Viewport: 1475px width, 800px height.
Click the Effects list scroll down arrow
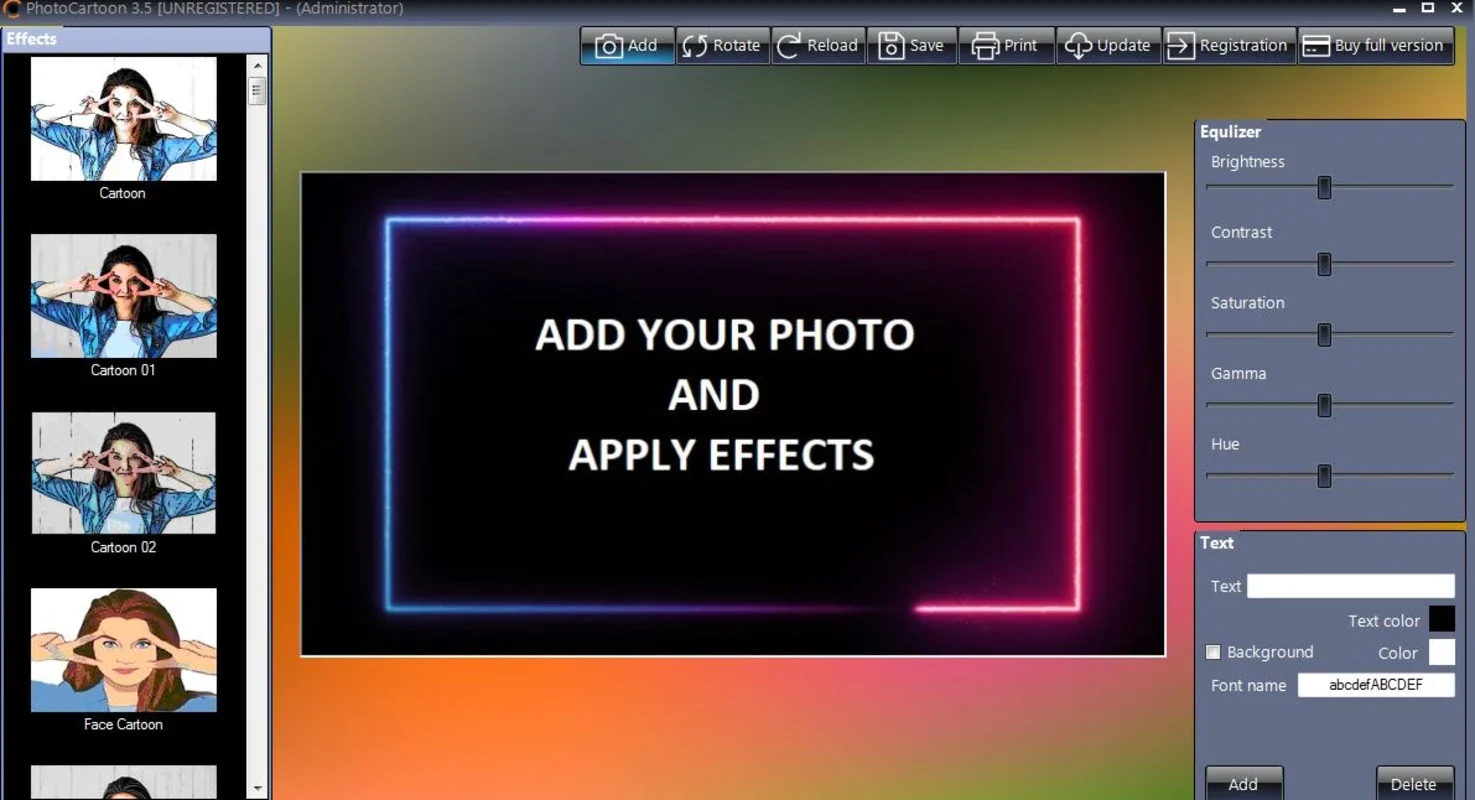(x=257, y=788)
